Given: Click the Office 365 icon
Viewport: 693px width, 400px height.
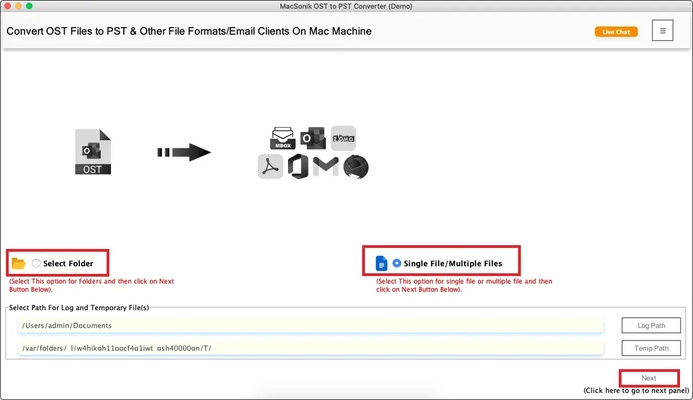Looking at the screenshot, I should tap(298, 167).
